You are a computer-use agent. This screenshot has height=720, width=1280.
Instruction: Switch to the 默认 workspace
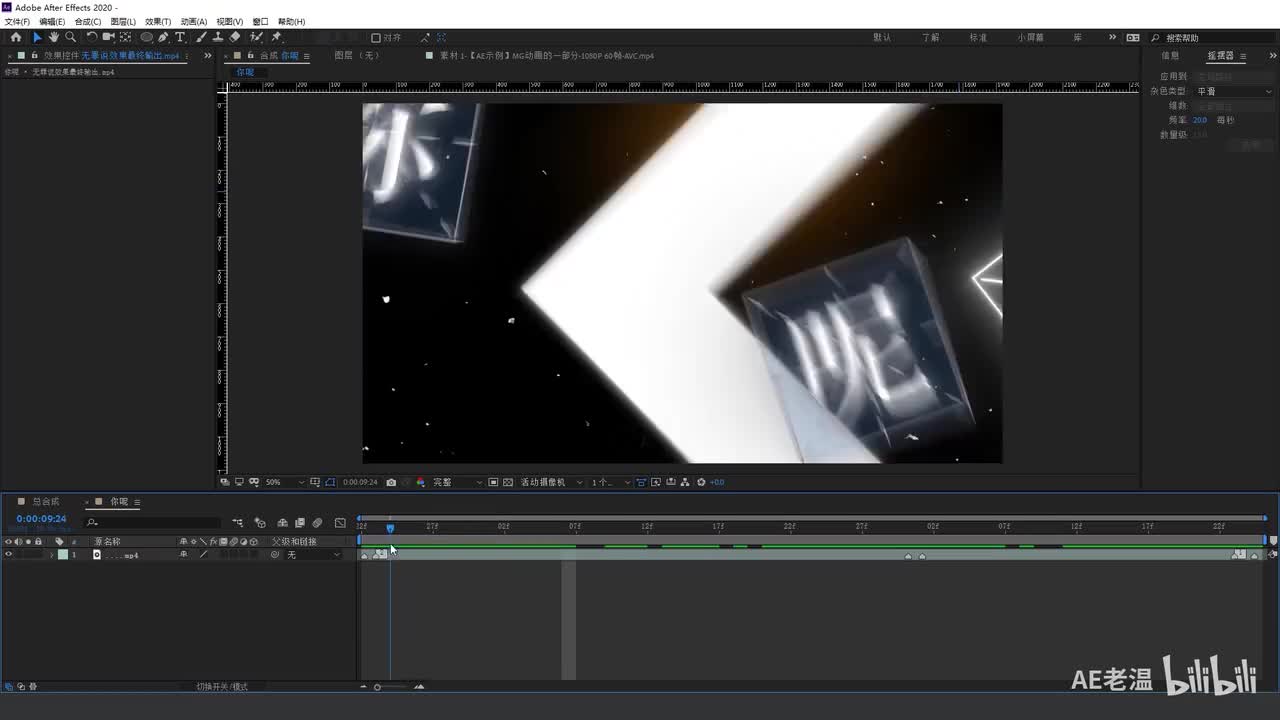[x=882, y=38]
